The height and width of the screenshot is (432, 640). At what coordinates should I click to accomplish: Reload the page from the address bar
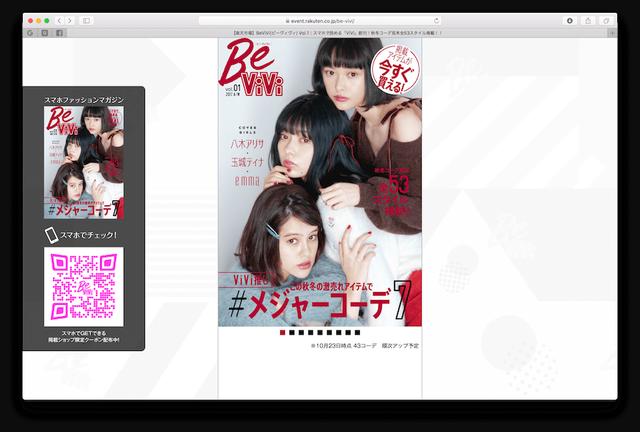(x=436, y=20)
